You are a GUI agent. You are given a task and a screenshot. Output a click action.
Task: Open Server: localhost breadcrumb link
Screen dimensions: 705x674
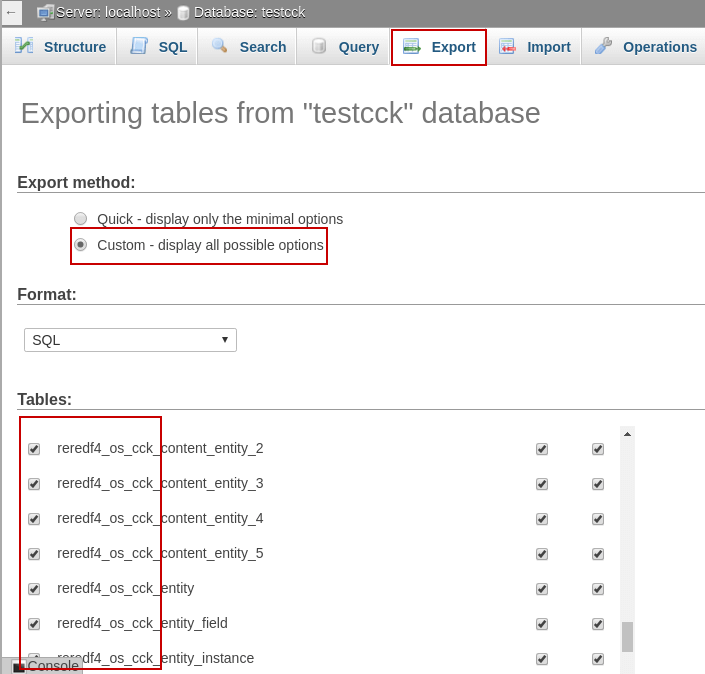[108, 12]
